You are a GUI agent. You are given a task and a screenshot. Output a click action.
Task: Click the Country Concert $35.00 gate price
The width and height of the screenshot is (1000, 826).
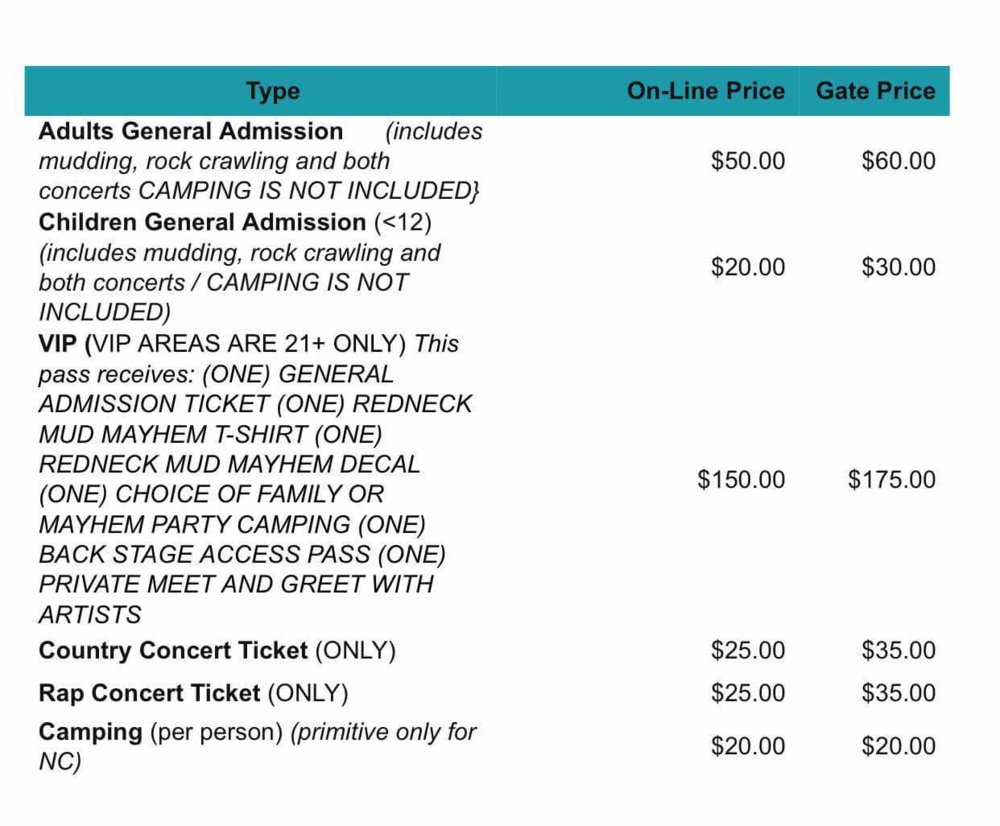point(899,650)
